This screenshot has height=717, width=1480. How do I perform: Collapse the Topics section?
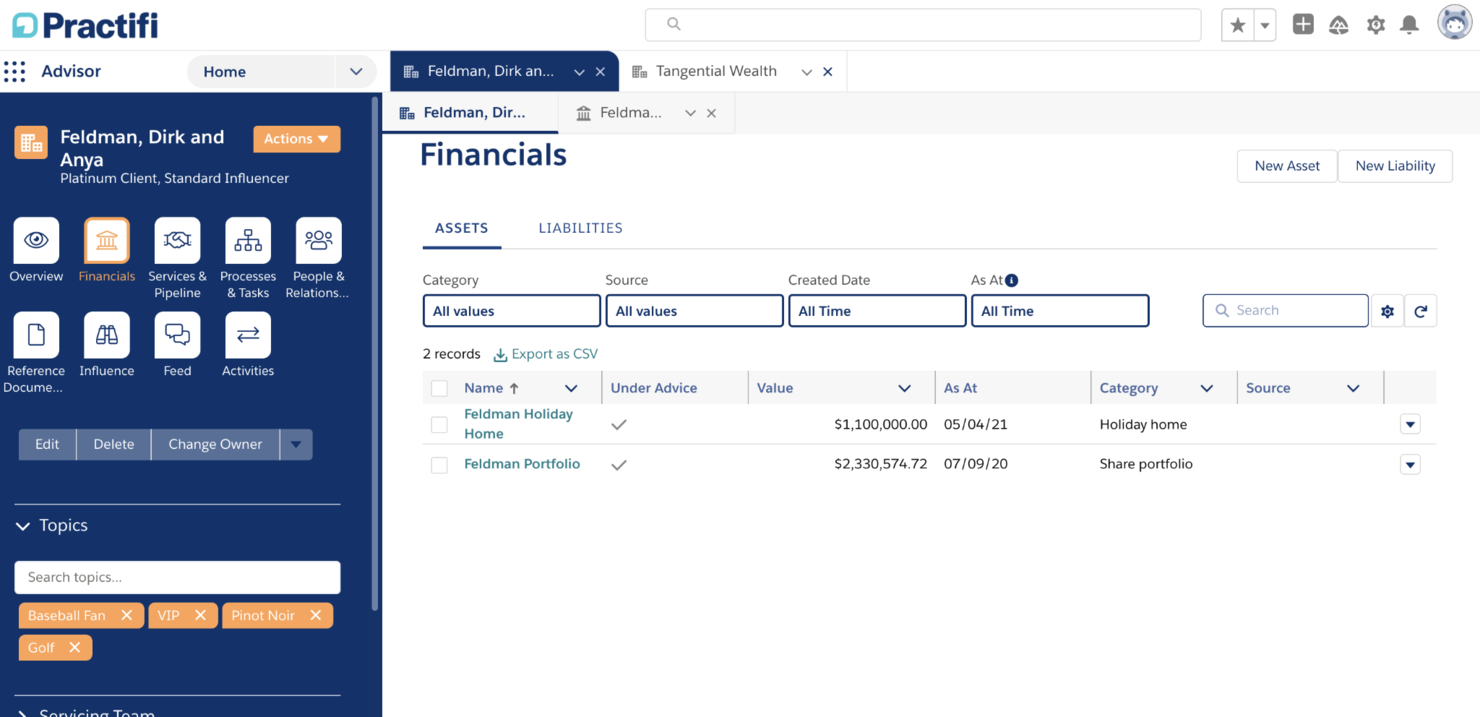pos(22,524)
